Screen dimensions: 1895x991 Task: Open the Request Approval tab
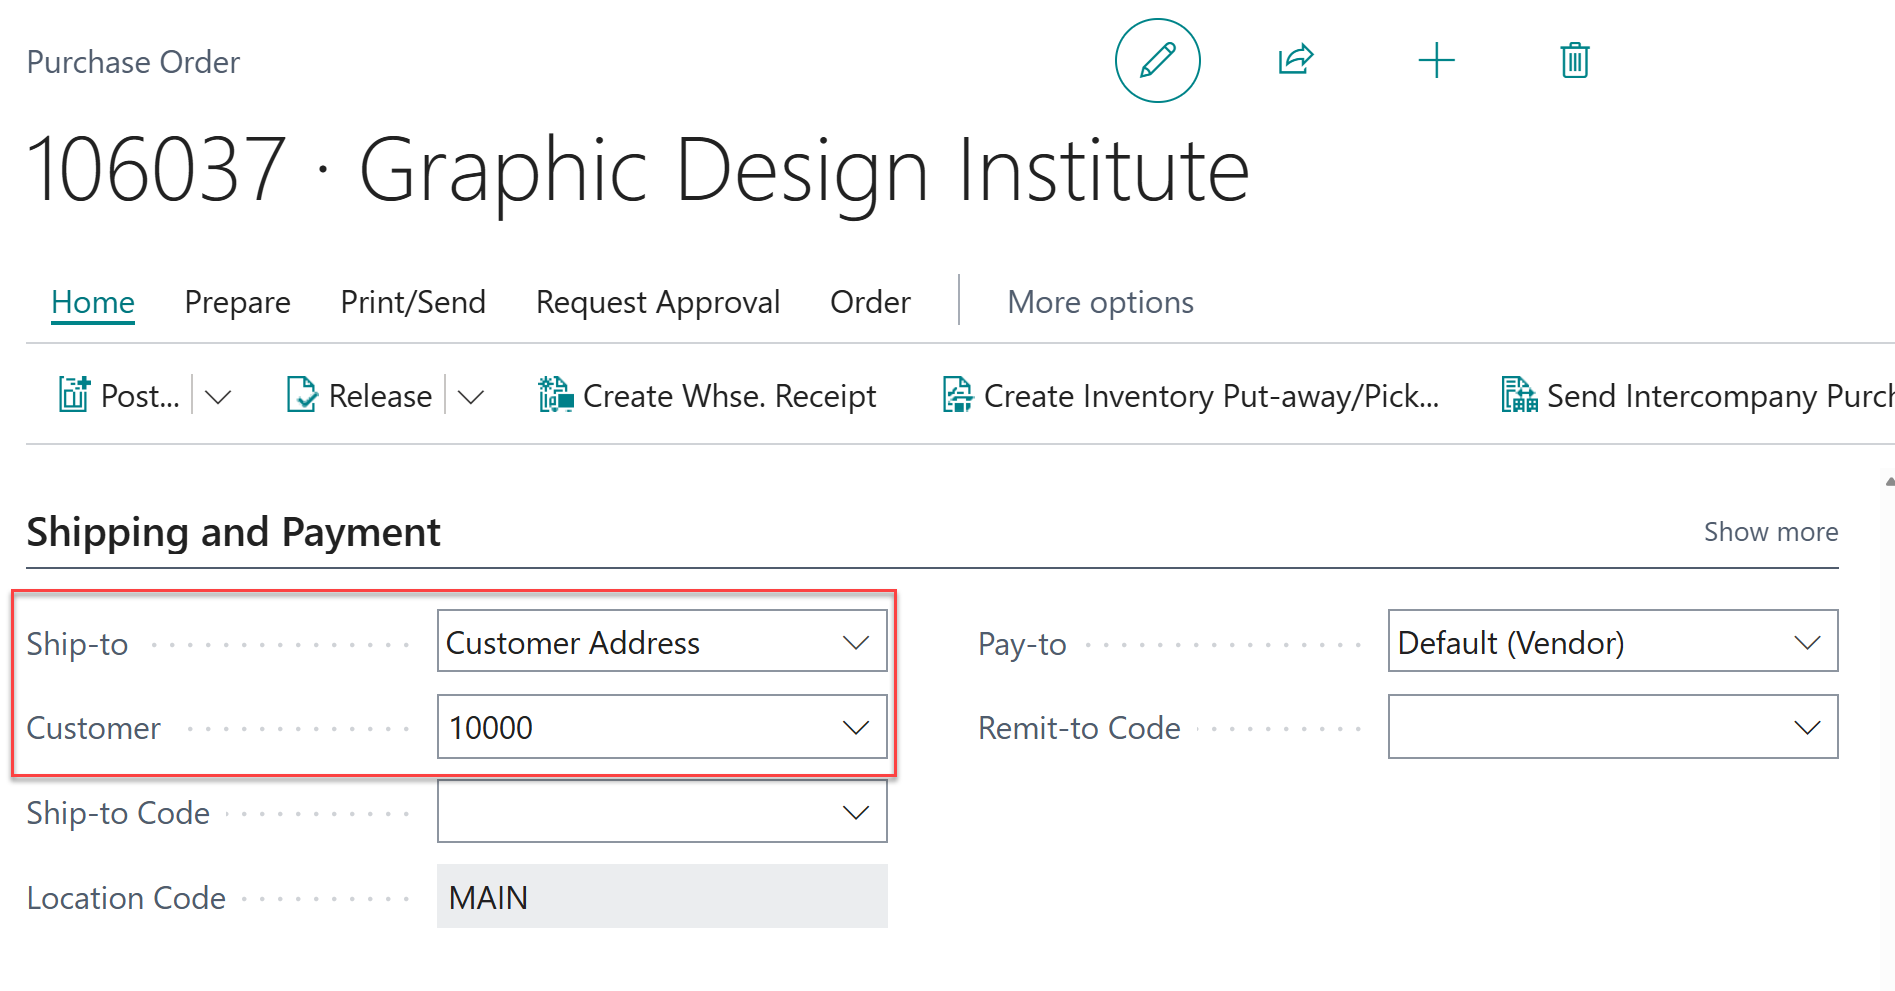coord(658,302)
